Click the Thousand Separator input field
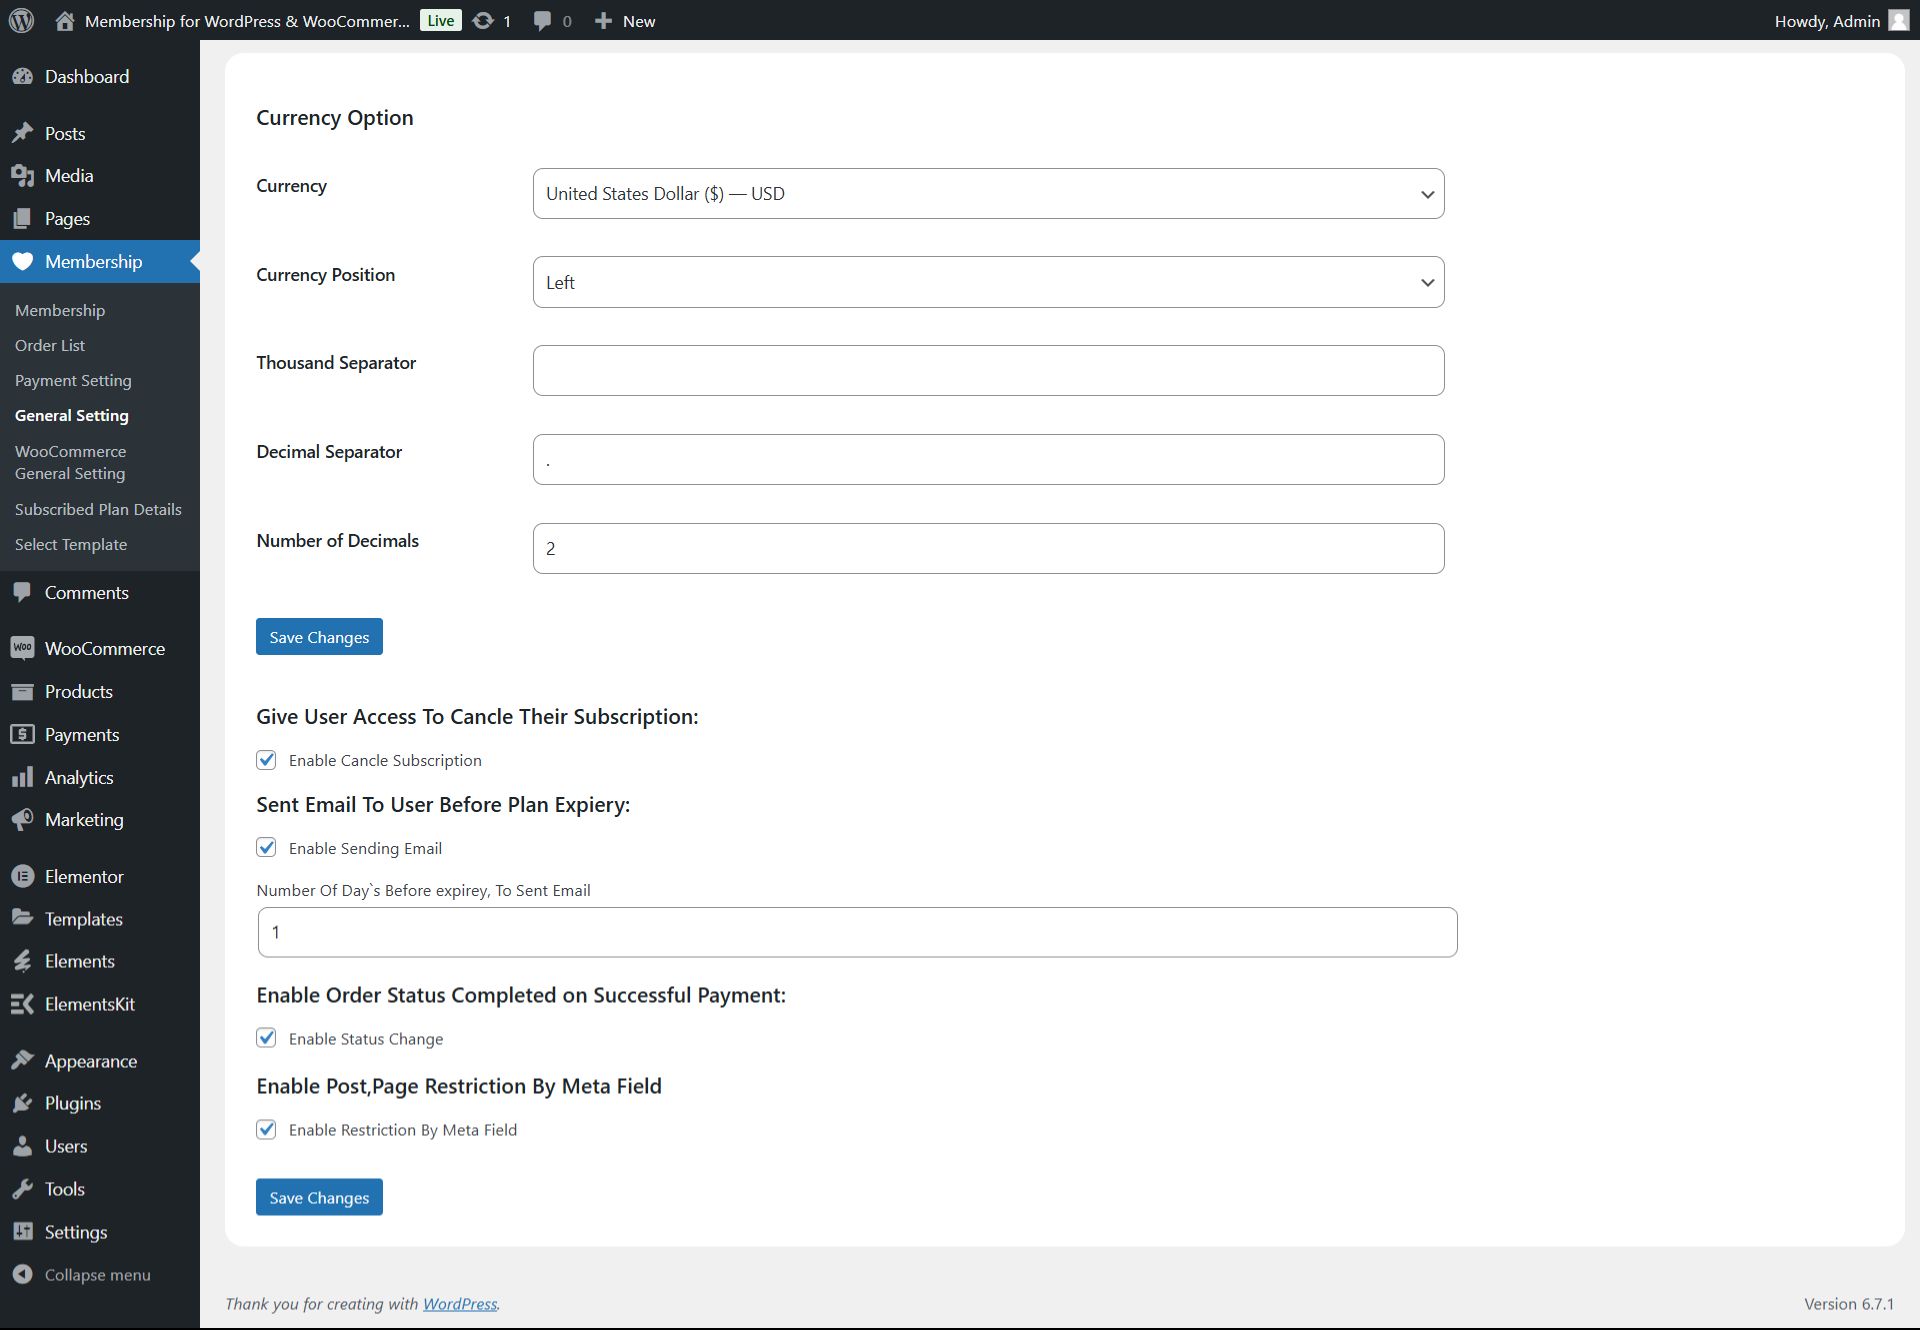This screenshot has height=1330, width=1920. tap(988, 370)
